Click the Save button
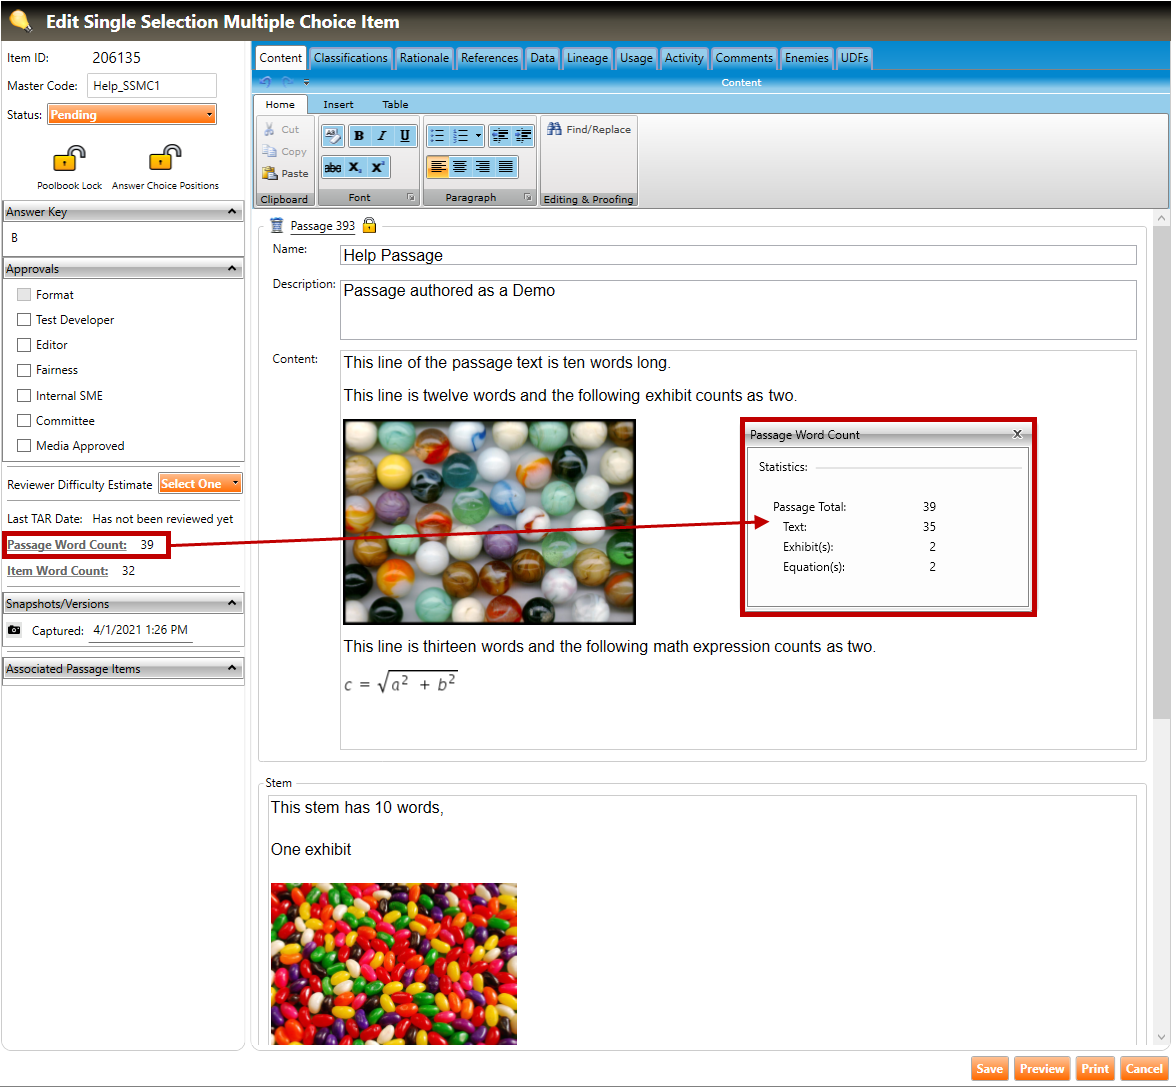This screenshot has height=1087, width=1176. pos(989,1069)
